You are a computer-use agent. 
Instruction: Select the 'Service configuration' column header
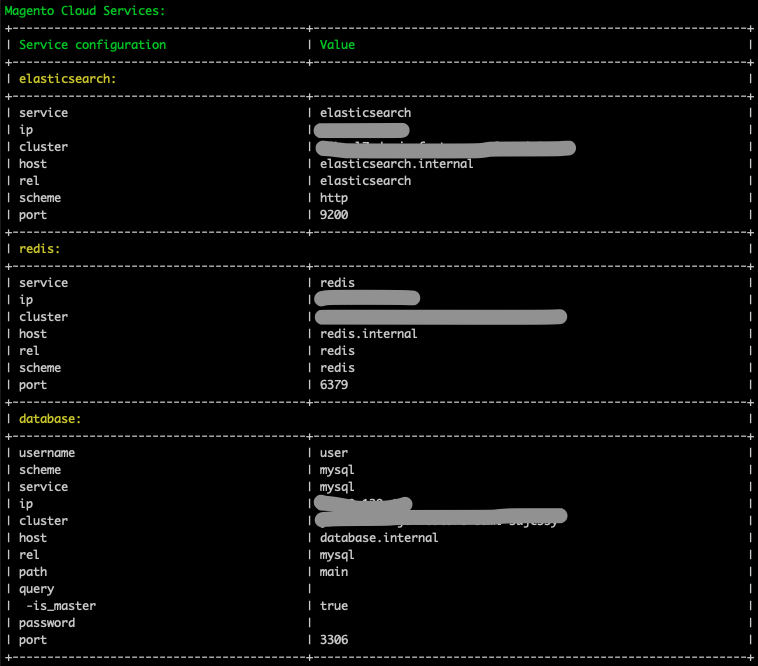point(92,45)
